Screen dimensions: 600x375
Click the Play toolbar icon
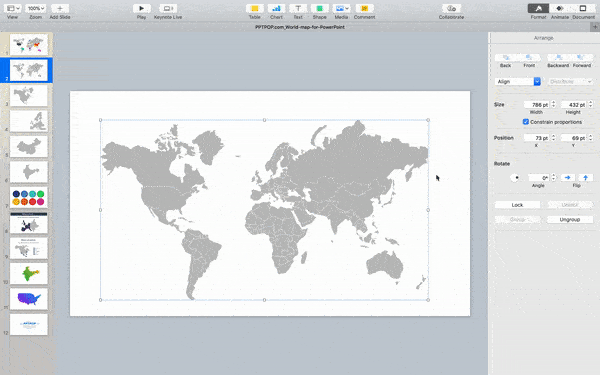click(141, 8)
